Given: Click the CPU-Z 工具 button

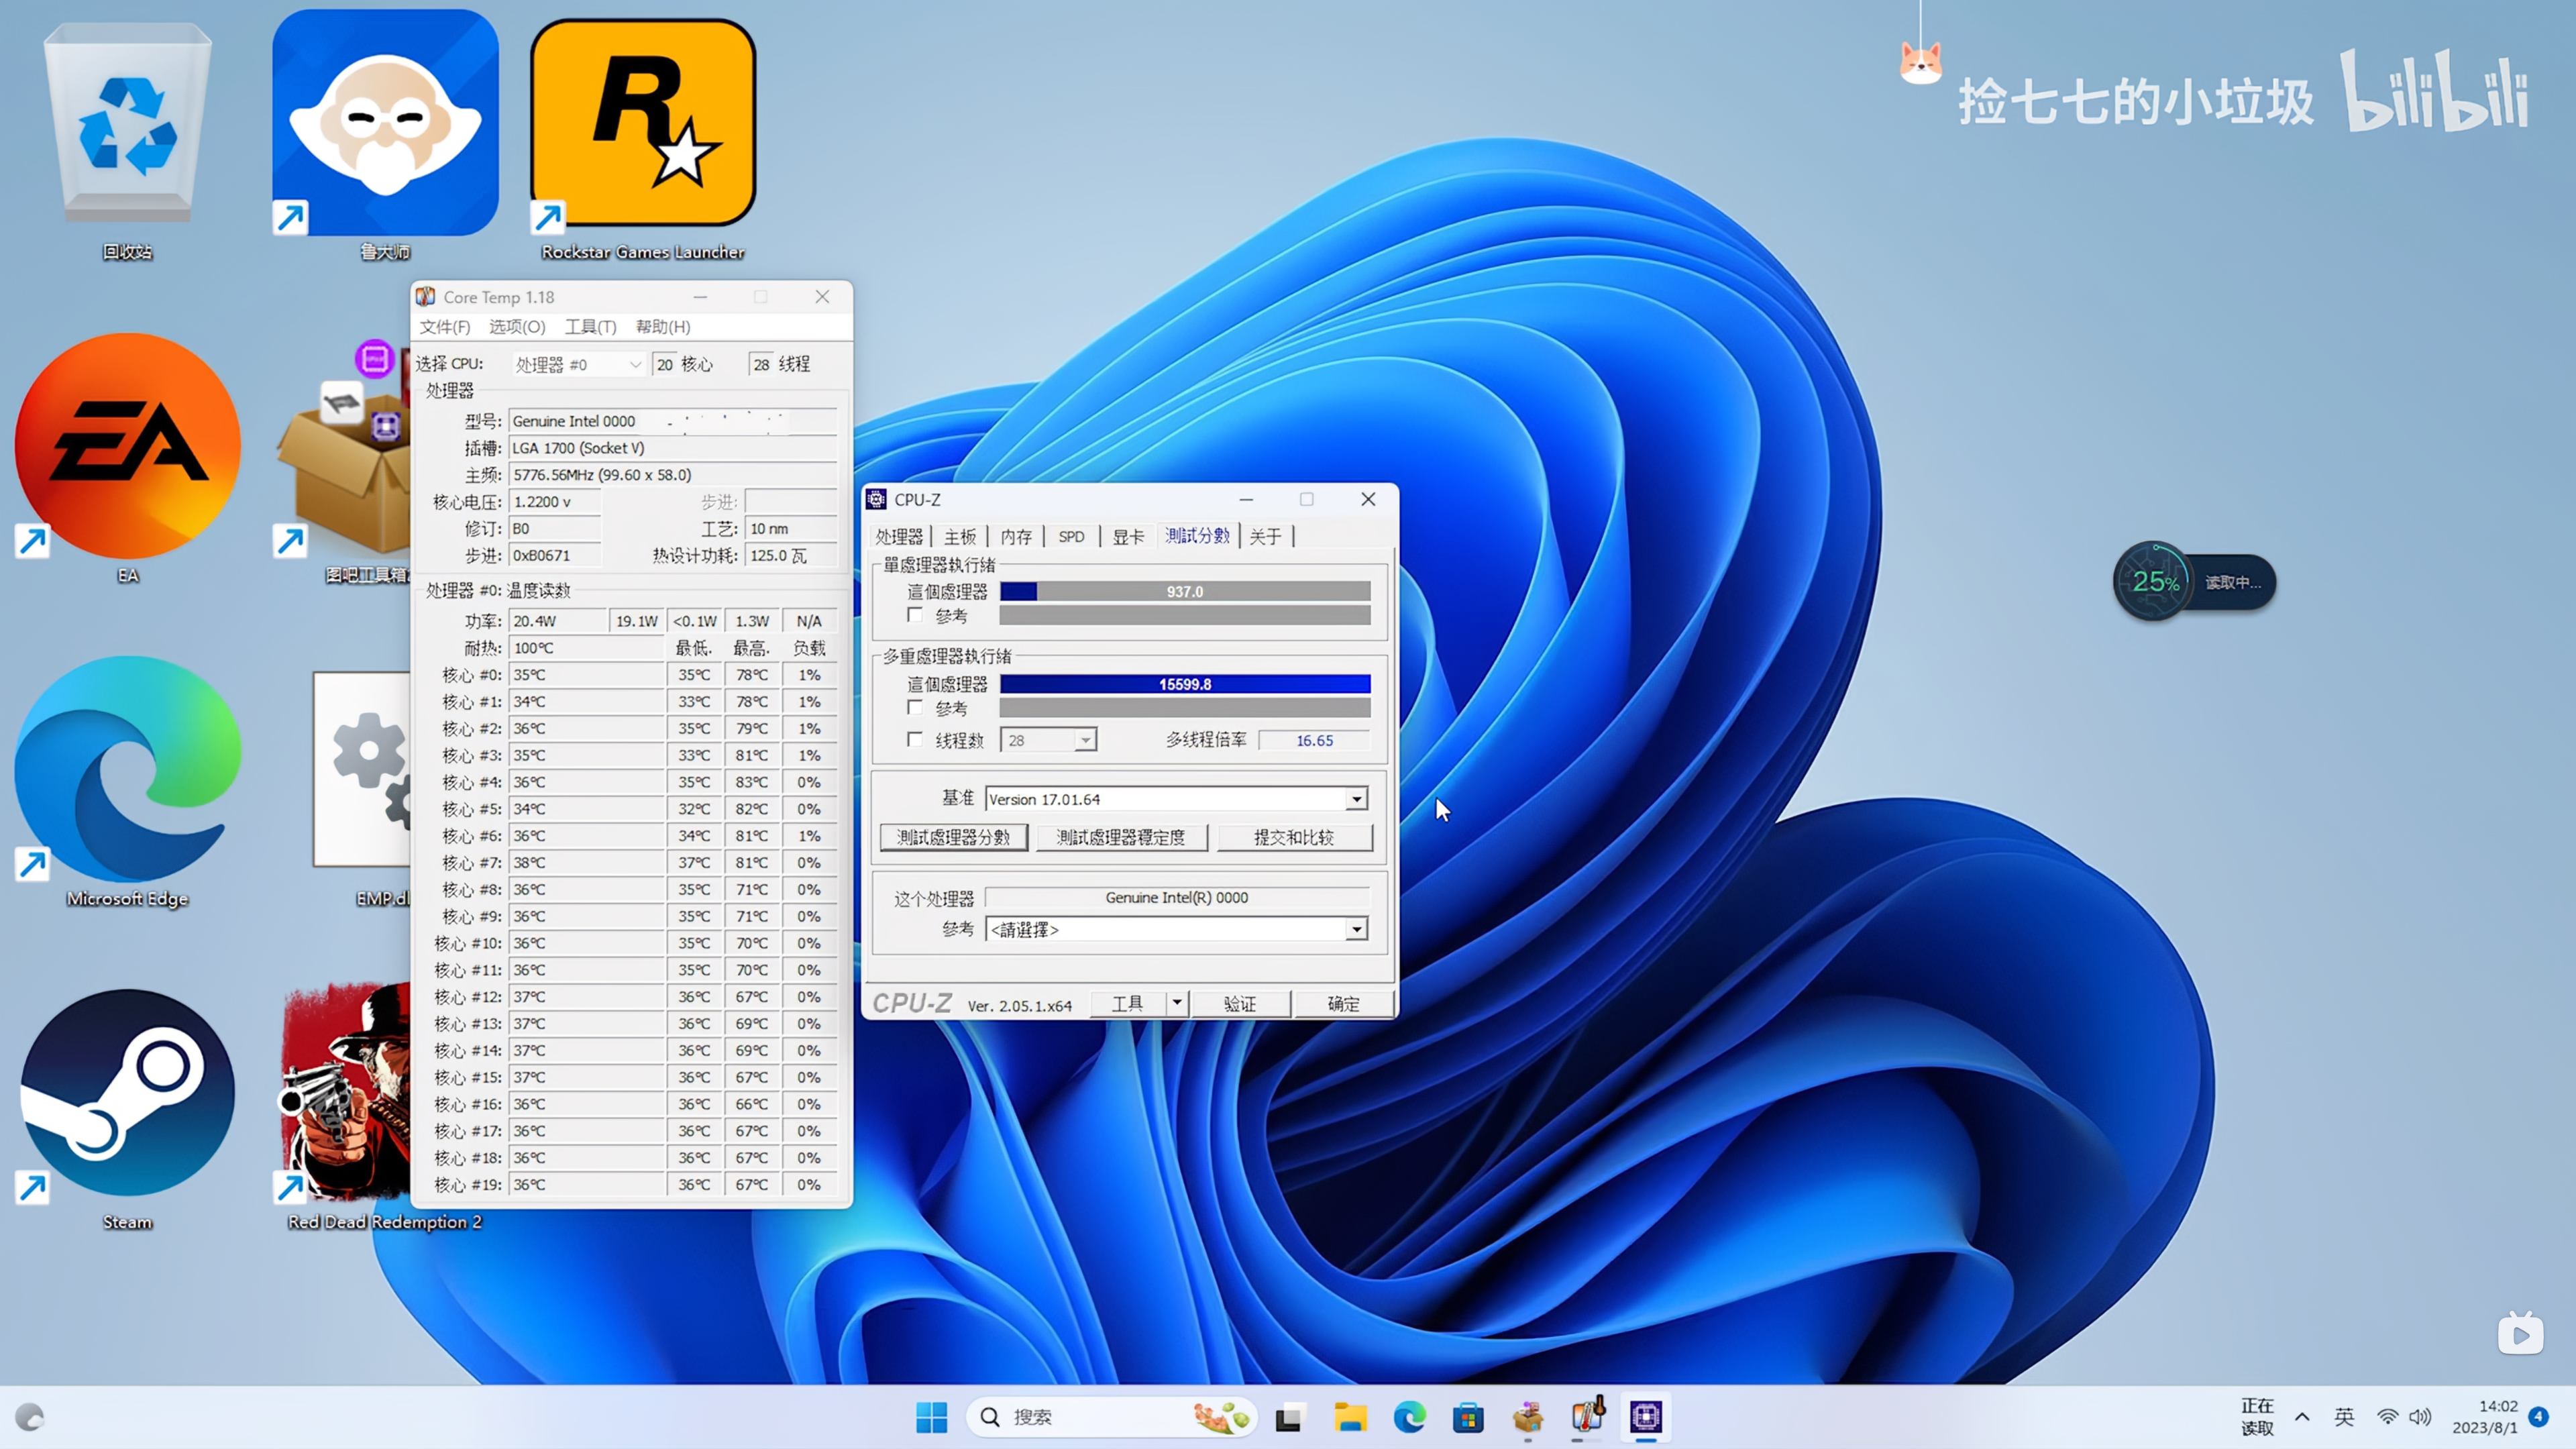Looking at the screenshot, I should (1128, 1003).
